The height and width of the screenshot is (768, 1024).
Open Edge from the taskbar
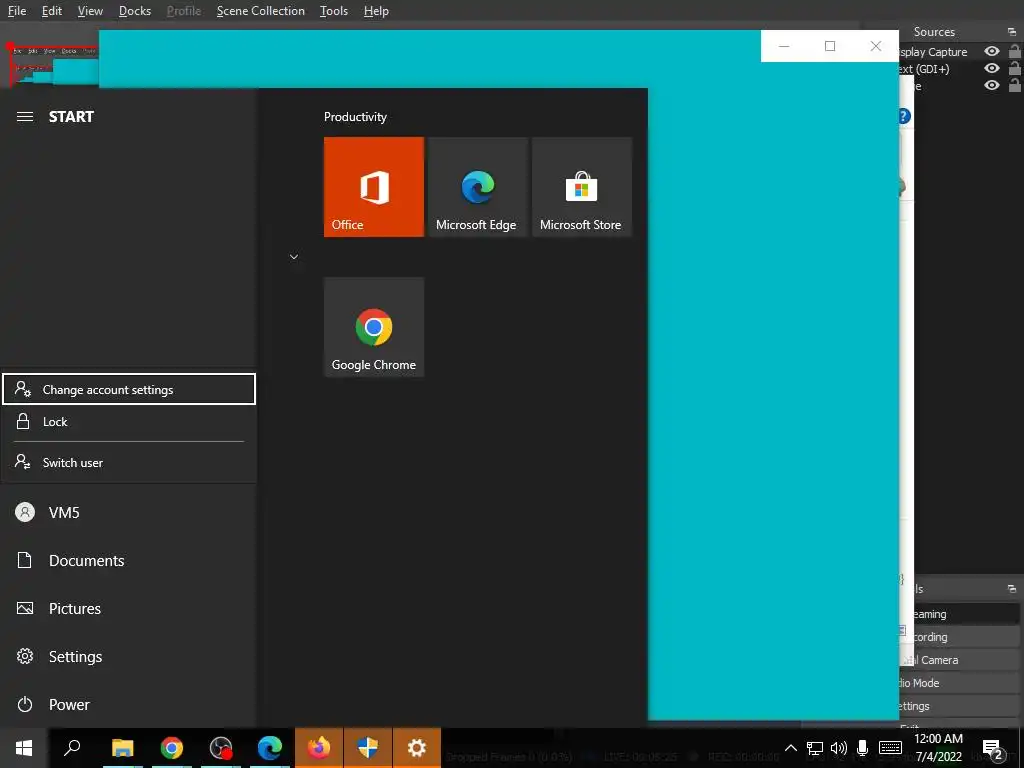(270, 748)
